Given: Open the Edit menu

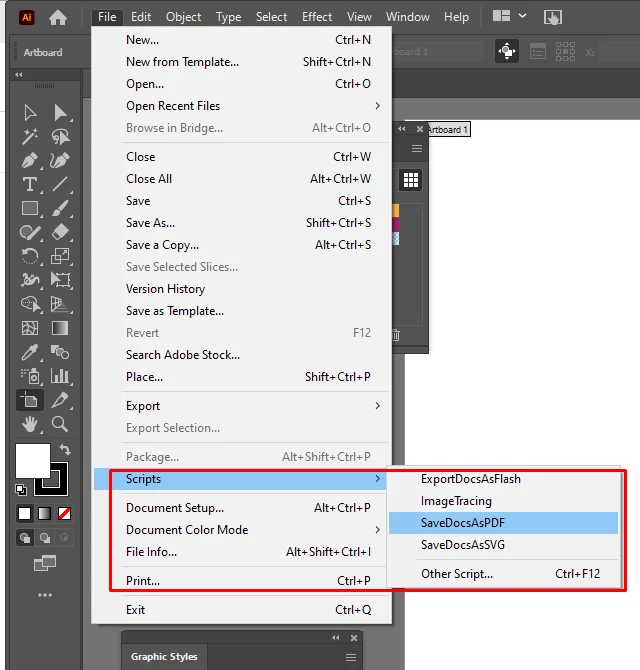Looking at the screenshot, I should click(x=141, y=17).
